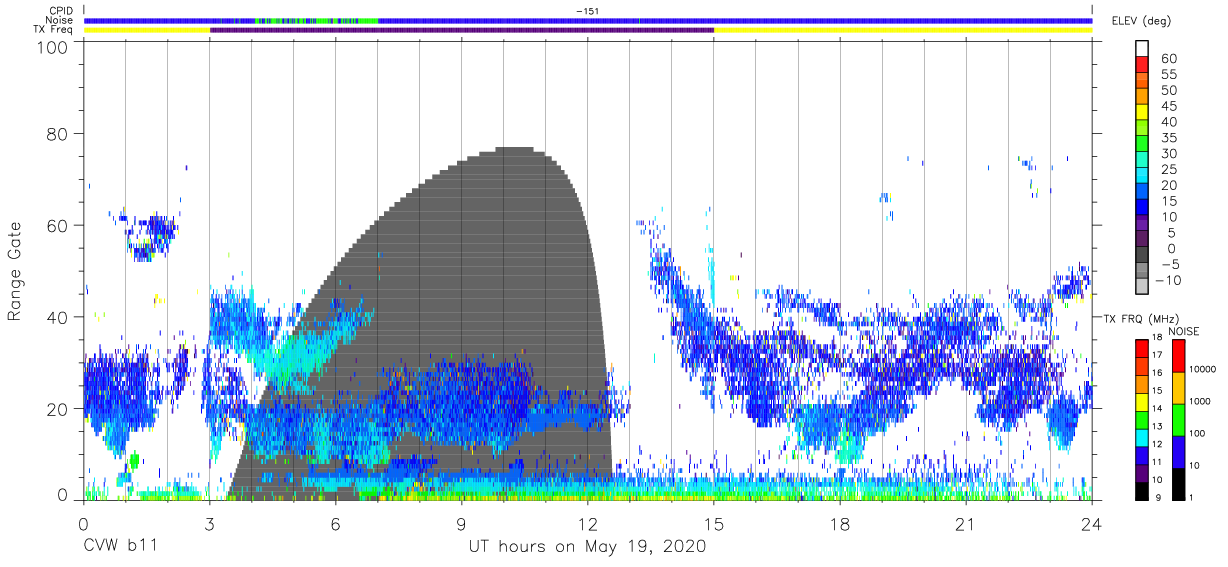1228x567 pixels.
Task: Click the '11' label on the TX FRQ colorbar
Action: pyautogui.click(x=1156, y=463)
